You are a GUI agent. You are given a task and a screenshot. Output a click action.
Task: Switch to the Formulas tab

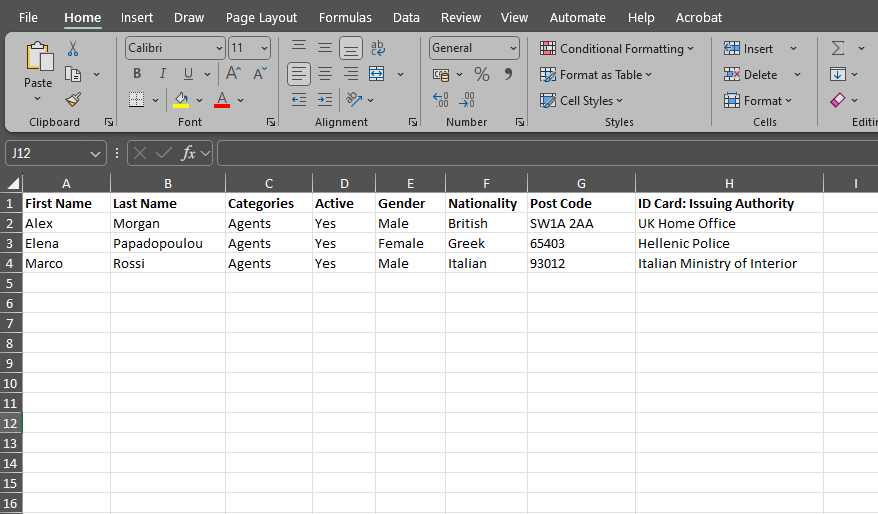pos(345,17)
